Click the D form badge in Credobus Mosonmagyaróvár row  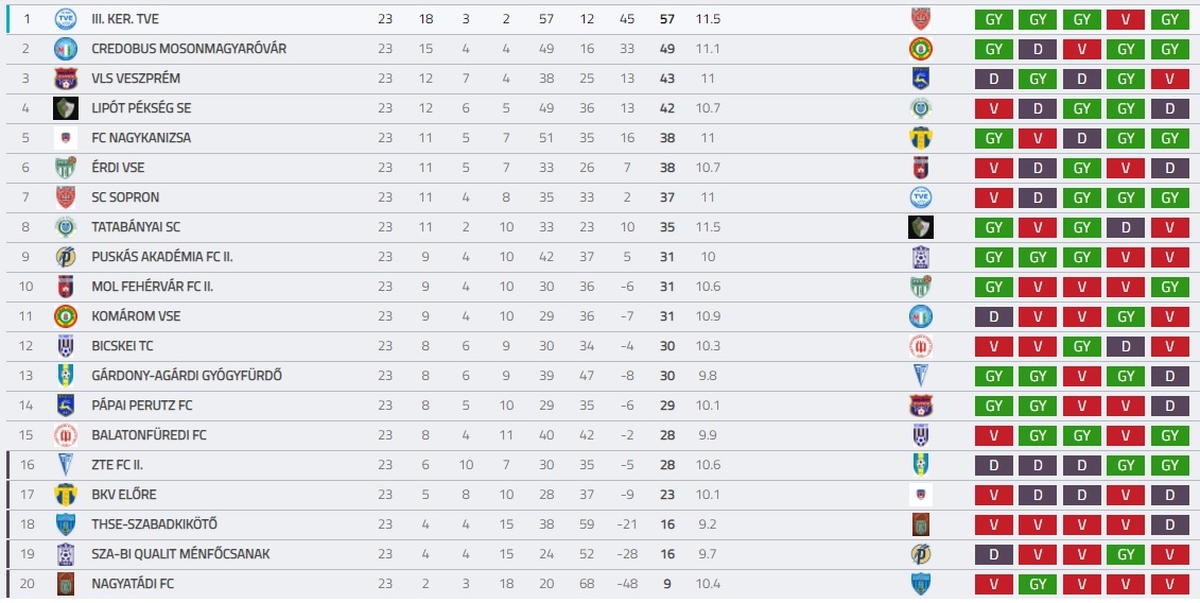click(1037, 49)
